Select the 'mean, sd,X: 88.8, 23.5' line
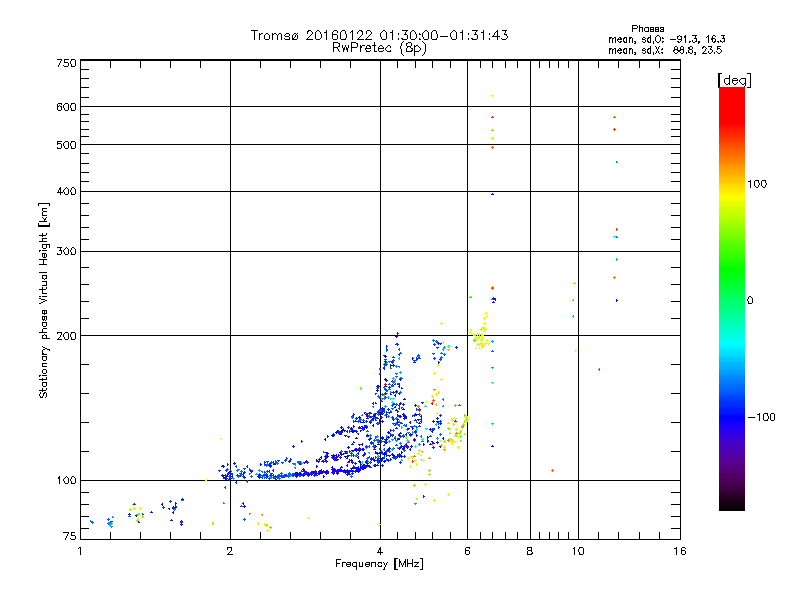 pyautogui.click(x=665, y=50)
